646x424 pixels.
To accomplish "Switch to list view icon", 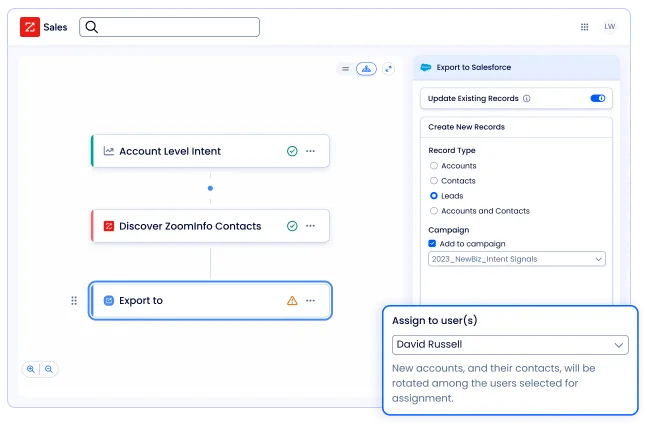I will (346, 69).
